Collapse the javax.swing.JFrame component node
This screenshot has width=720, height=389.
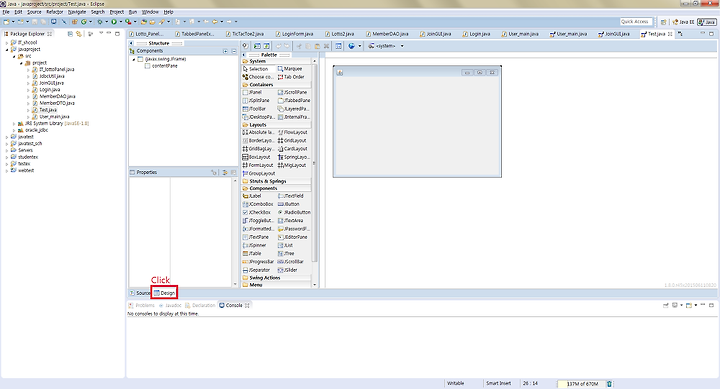pyautogui.click(x=134, y=59)
